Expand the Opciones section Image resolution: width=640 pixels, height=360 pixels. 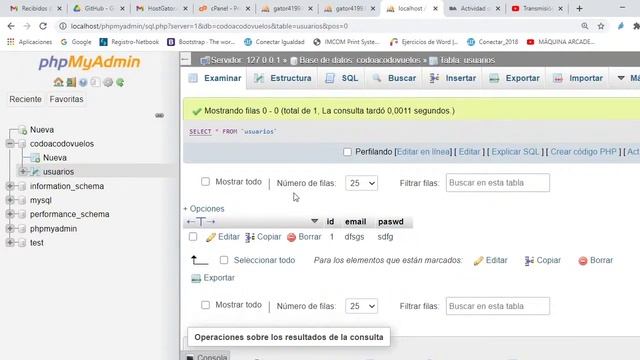pyautogui.click(x=204, y=209)
